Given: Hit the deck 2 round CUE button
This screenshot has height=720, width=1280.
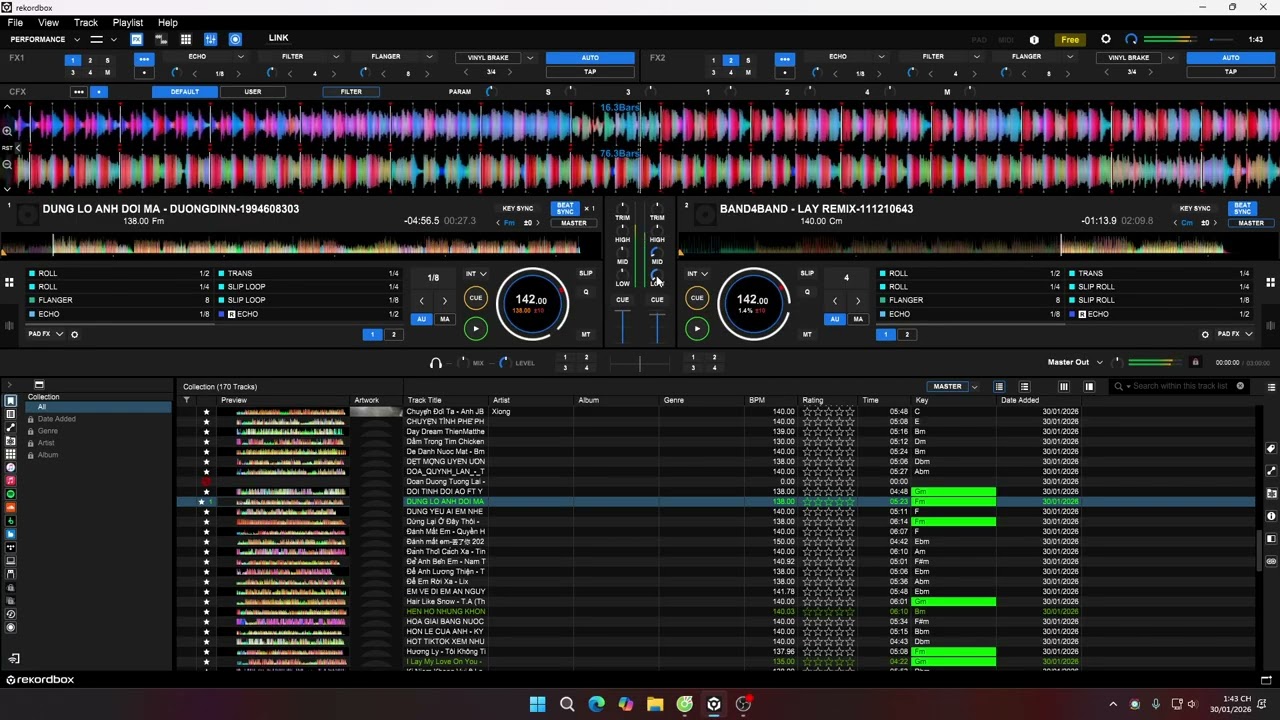Looking at the screenshot, I should pos(697,297).
